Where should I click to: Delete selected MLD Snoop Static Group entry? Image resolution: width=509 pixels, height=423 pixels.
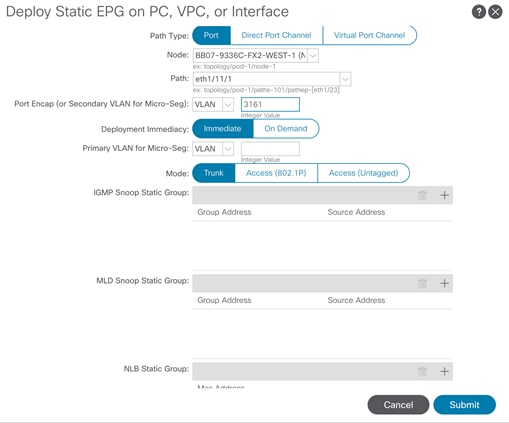point(422,283)
